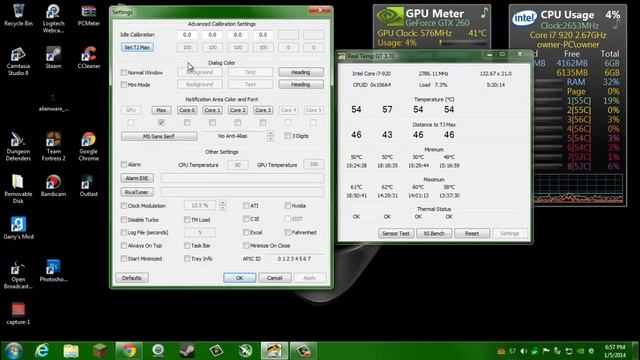640x360 pixels.
Task: Open the Recycle Bin desktop icon
Action: [18, 16]
